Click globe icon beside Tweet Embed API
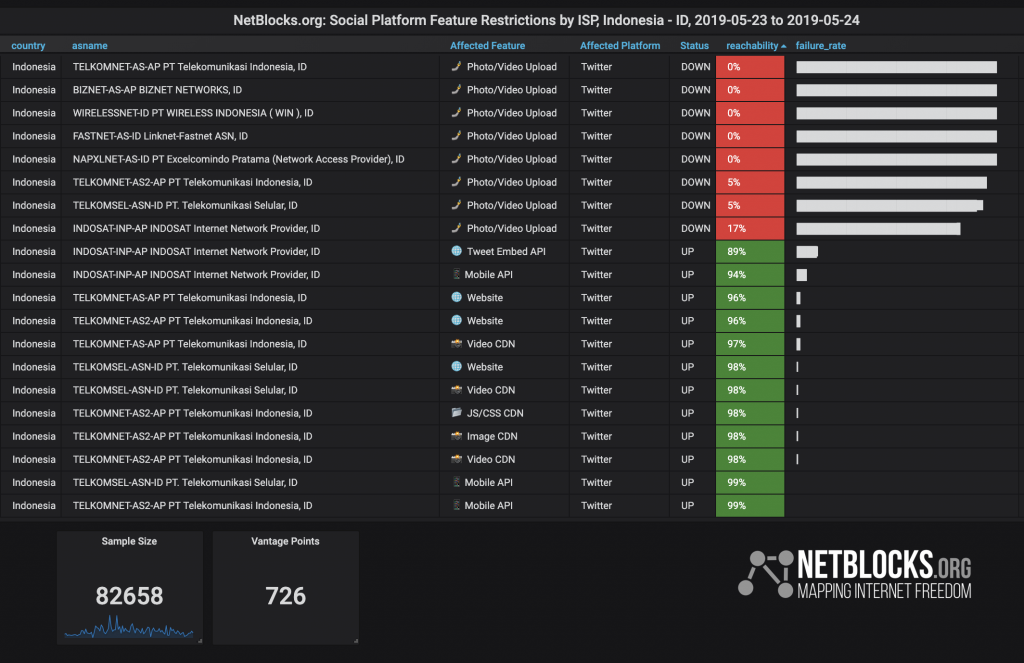Screen dimensions: 1024x663 pyautogui.click(x=456, y=251)
